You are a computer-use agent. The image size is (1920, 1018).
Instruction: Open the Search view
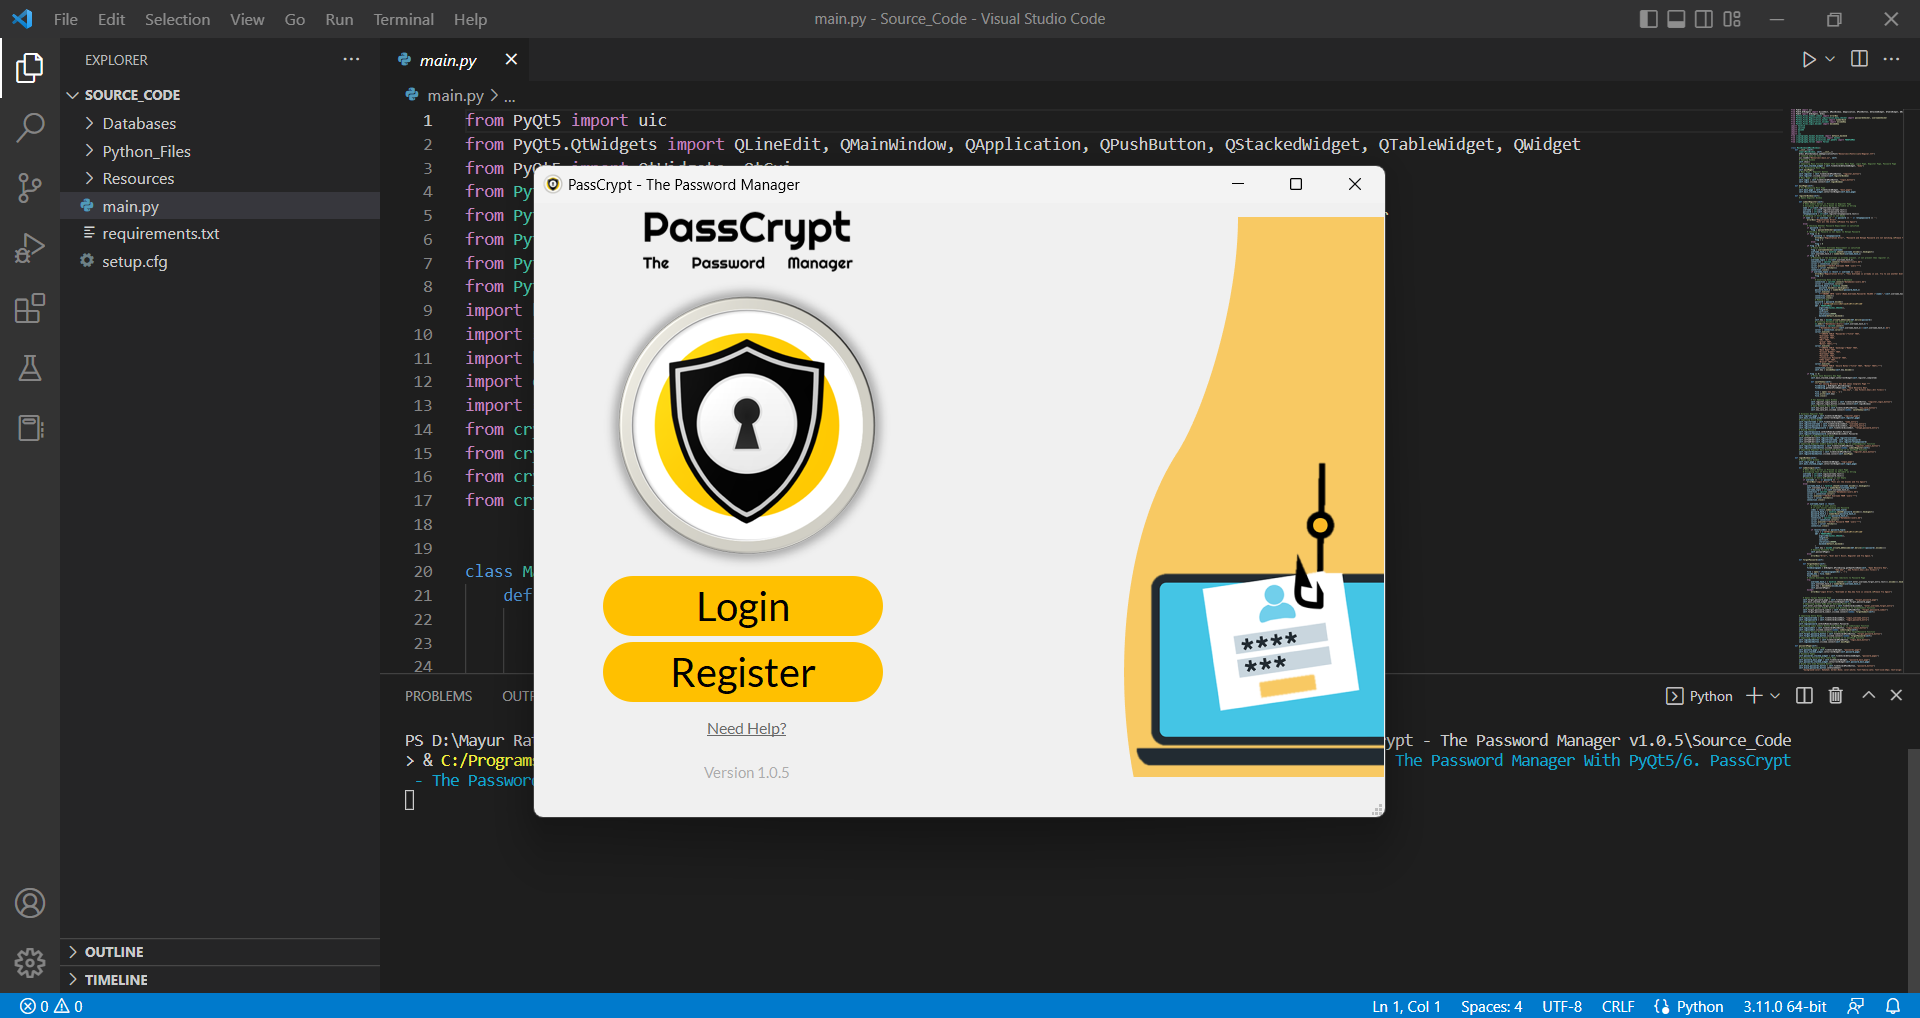point(30,127)
